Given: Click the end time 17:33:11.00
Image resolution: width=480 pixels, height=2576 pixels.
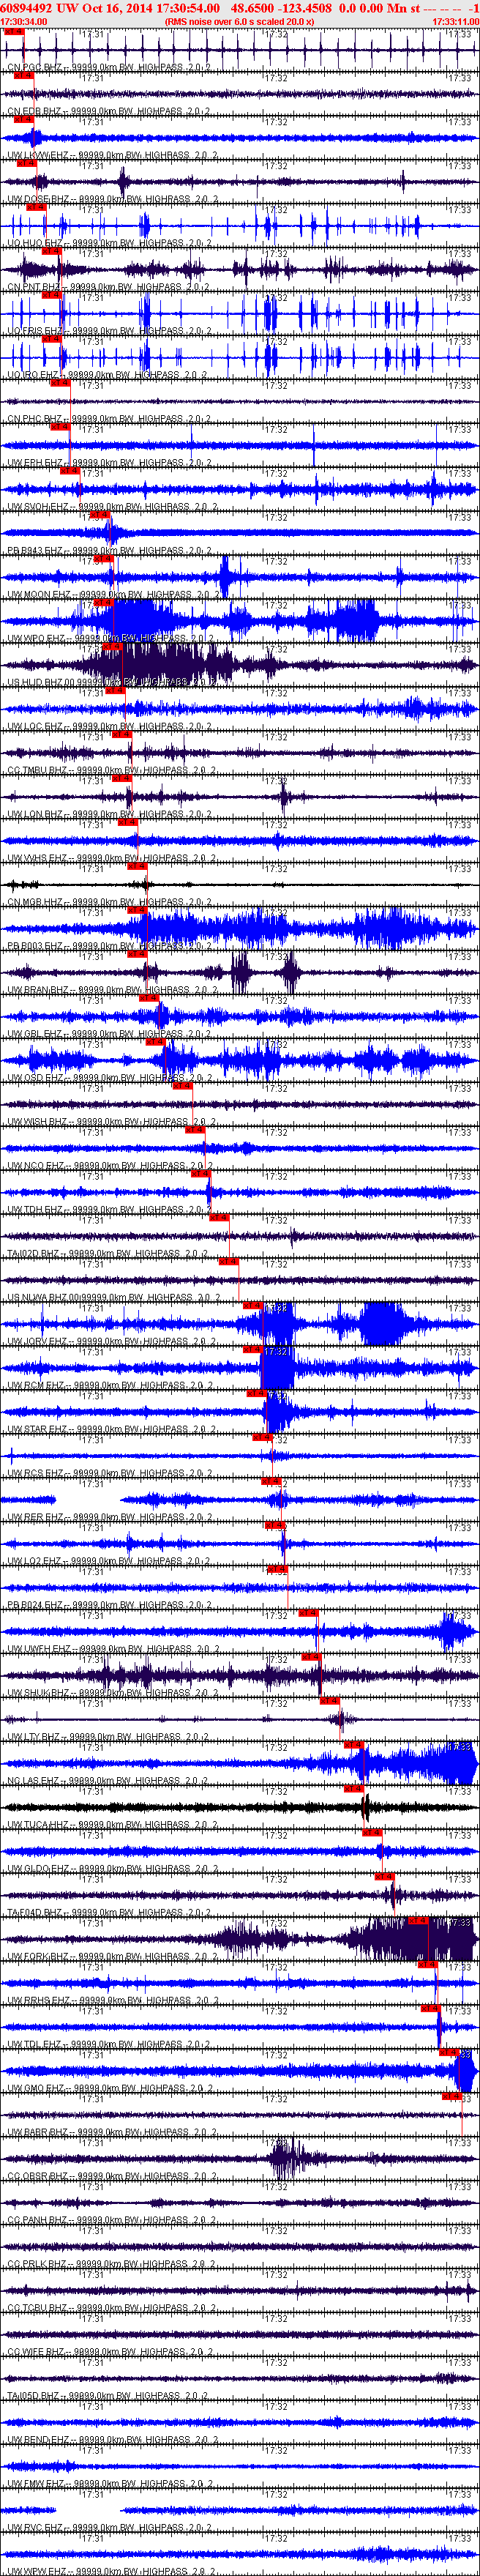Looking at the screenshot, I should point(455,21).
